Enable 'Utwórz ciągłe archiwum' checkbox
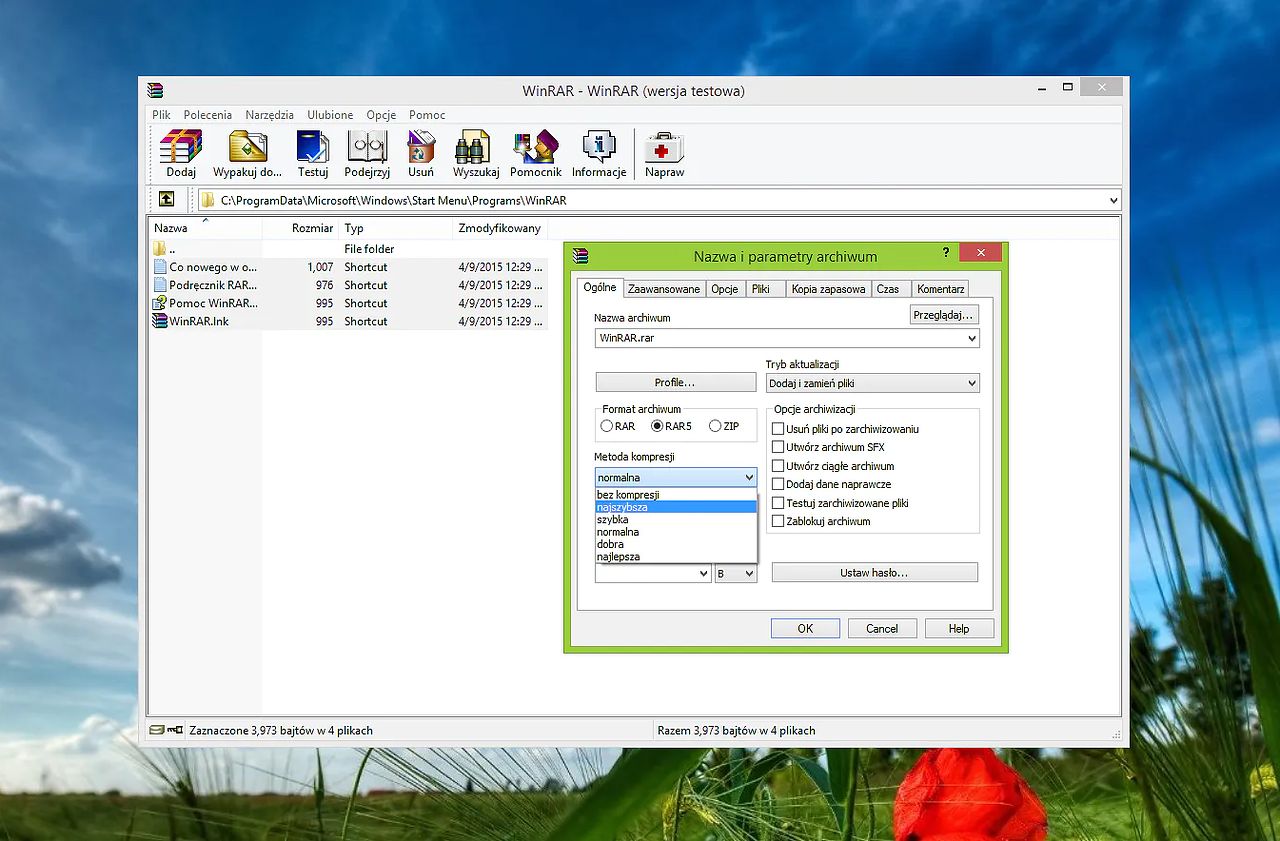Screen dimensions: 1280x841 pos(778,465)
